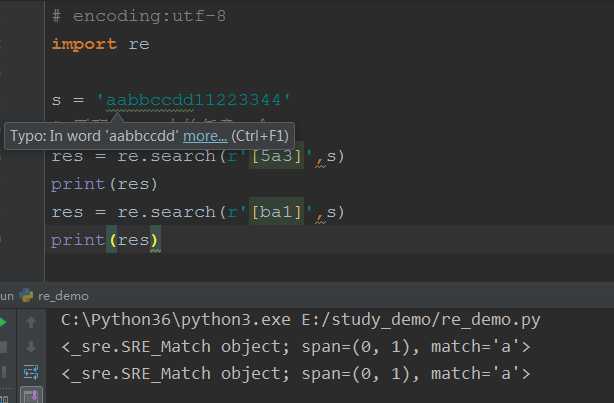Click the variable 's' on the assignment line

click(x=56, y=101)
